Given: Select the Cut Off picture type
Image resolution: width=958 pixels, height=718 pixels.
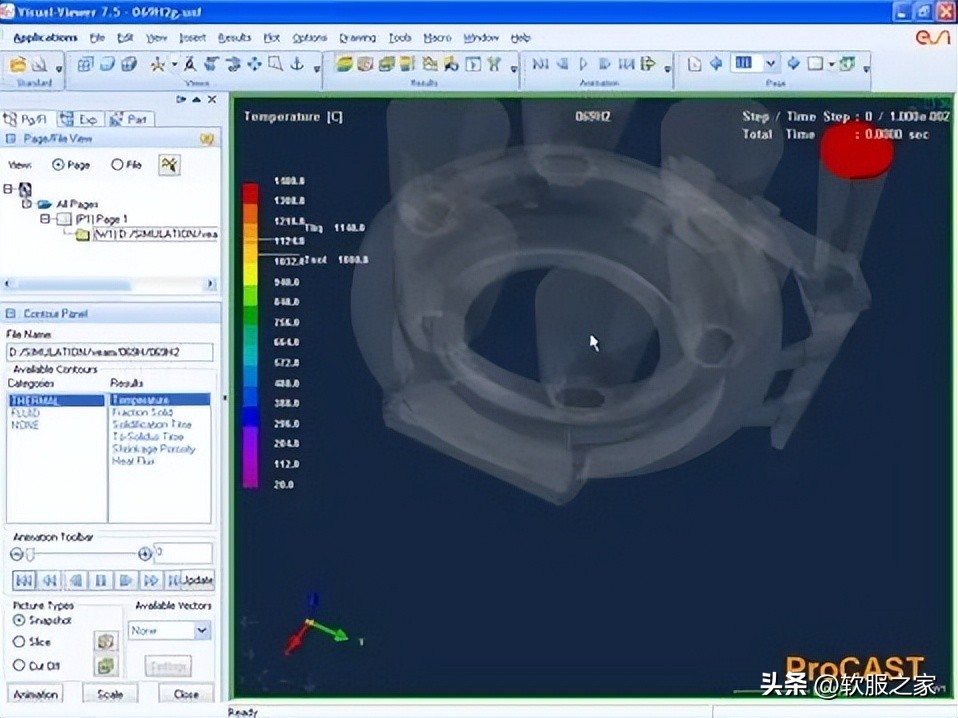Looking at the screenshot, I should click(20, 665).
